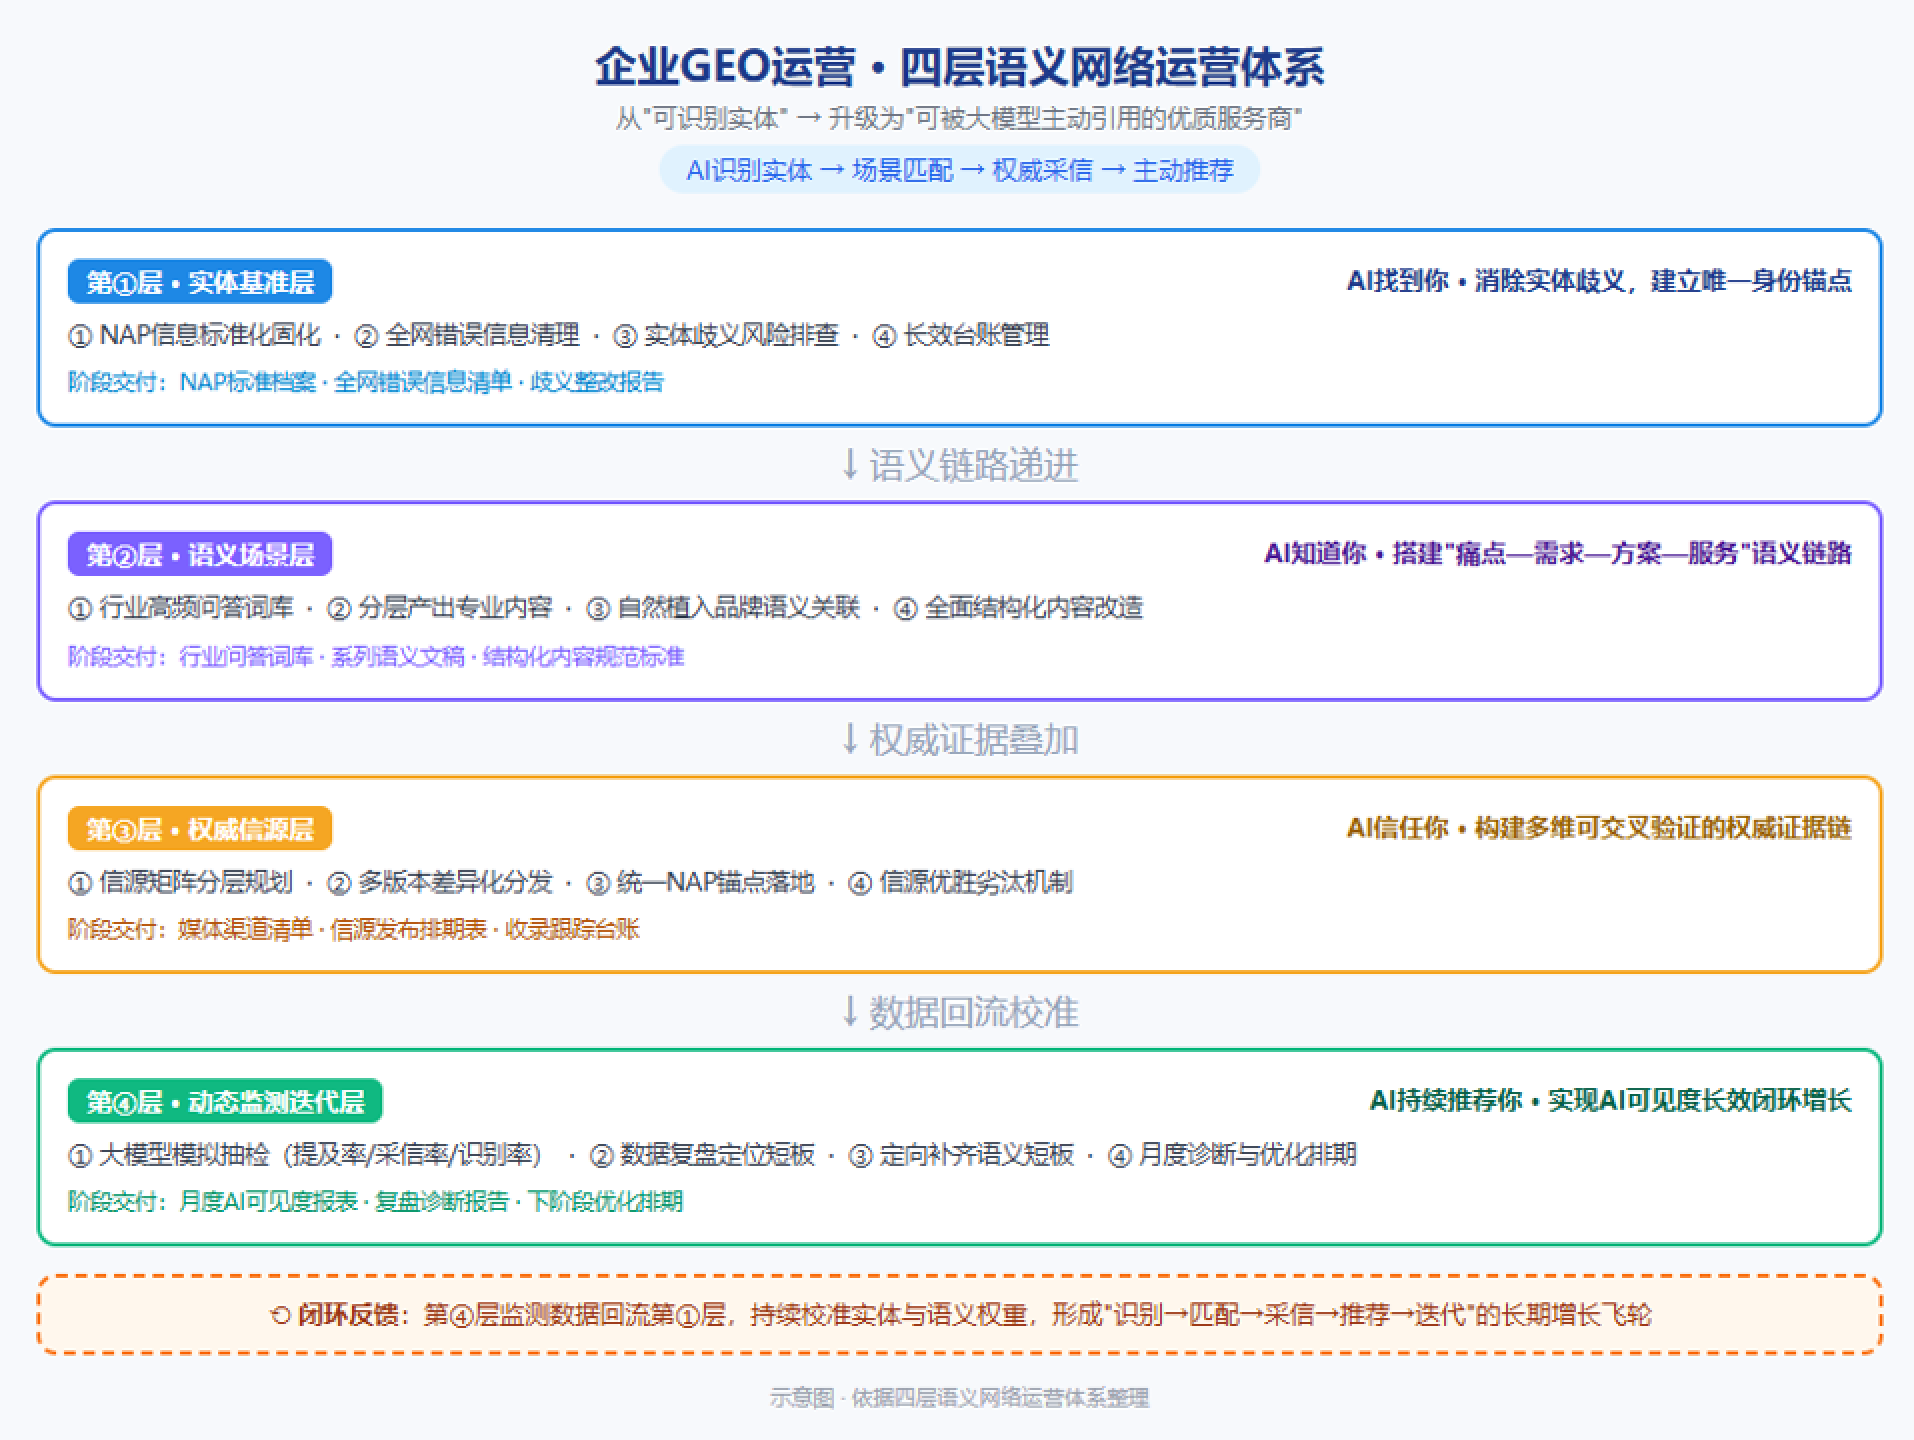Select the 第①层·实体基准层 badge
This screenshot has width=1914, height=1440.
pyautogui.click(x=200, y=282)
